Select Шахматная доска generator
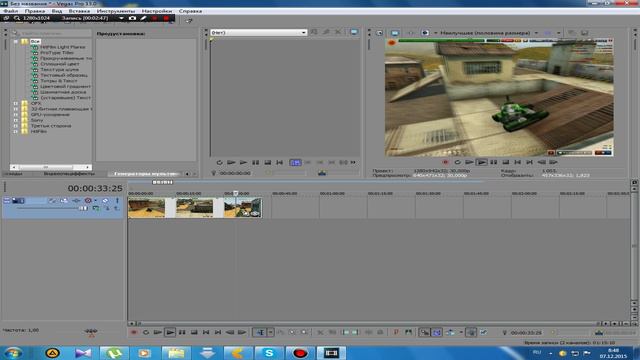The image size is (640, 360). pos(63,92)
